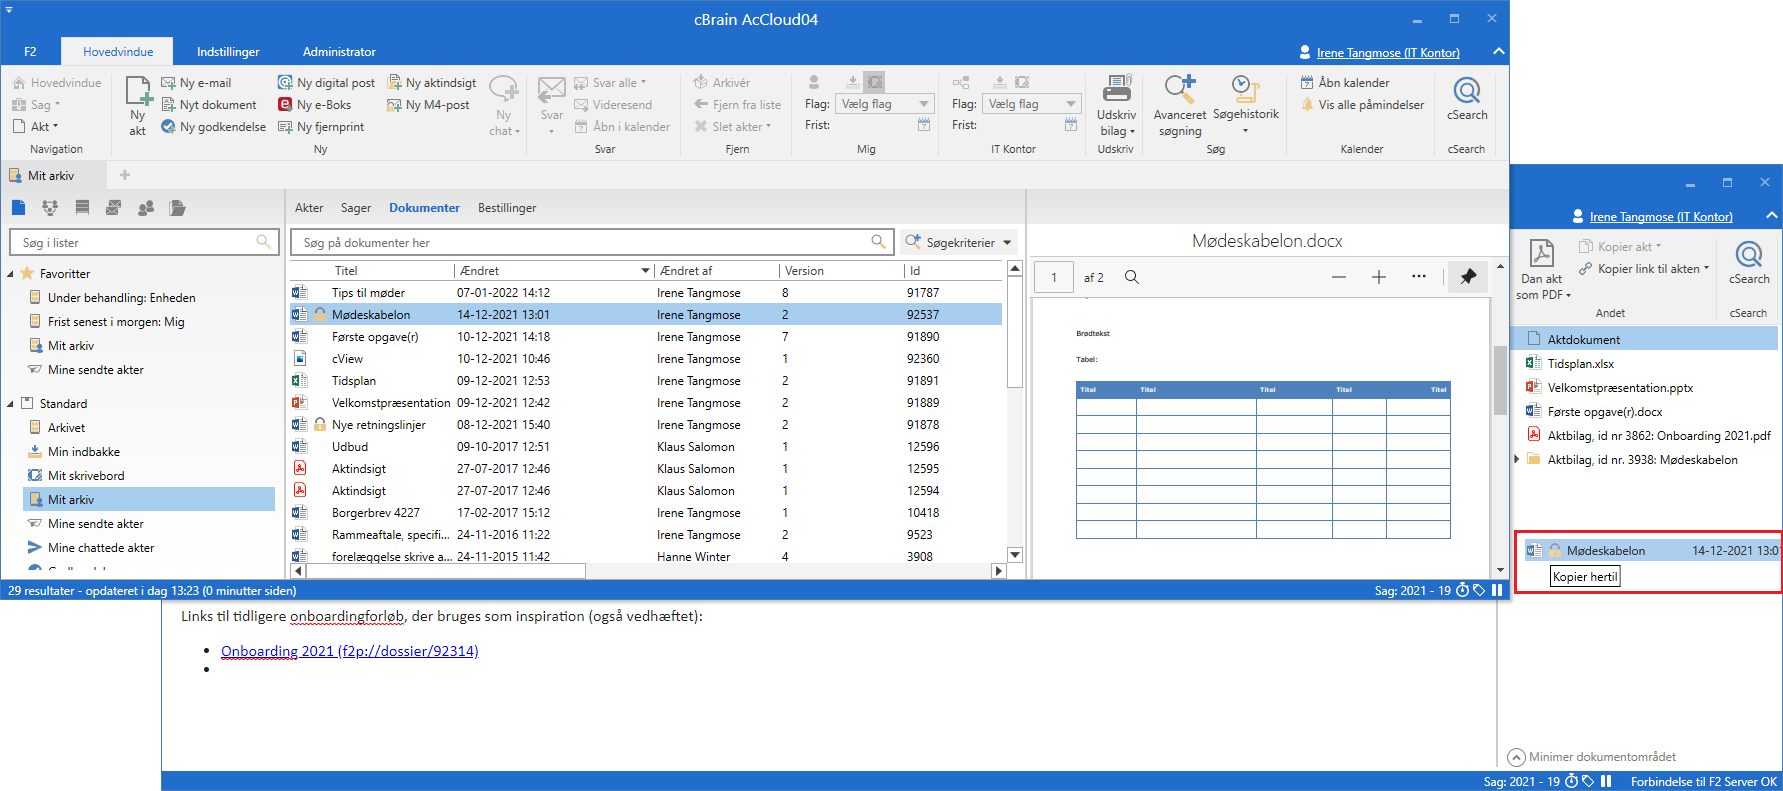Open the Udskriv bilag dropdown
The height and width of the screenshot is (791, 1783).
pyautogui.click(x=1116, y=106)
